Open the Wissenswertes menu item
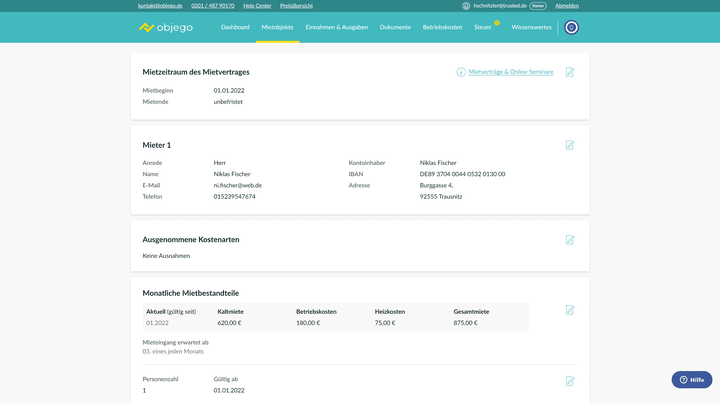 [x=531, y=27]
